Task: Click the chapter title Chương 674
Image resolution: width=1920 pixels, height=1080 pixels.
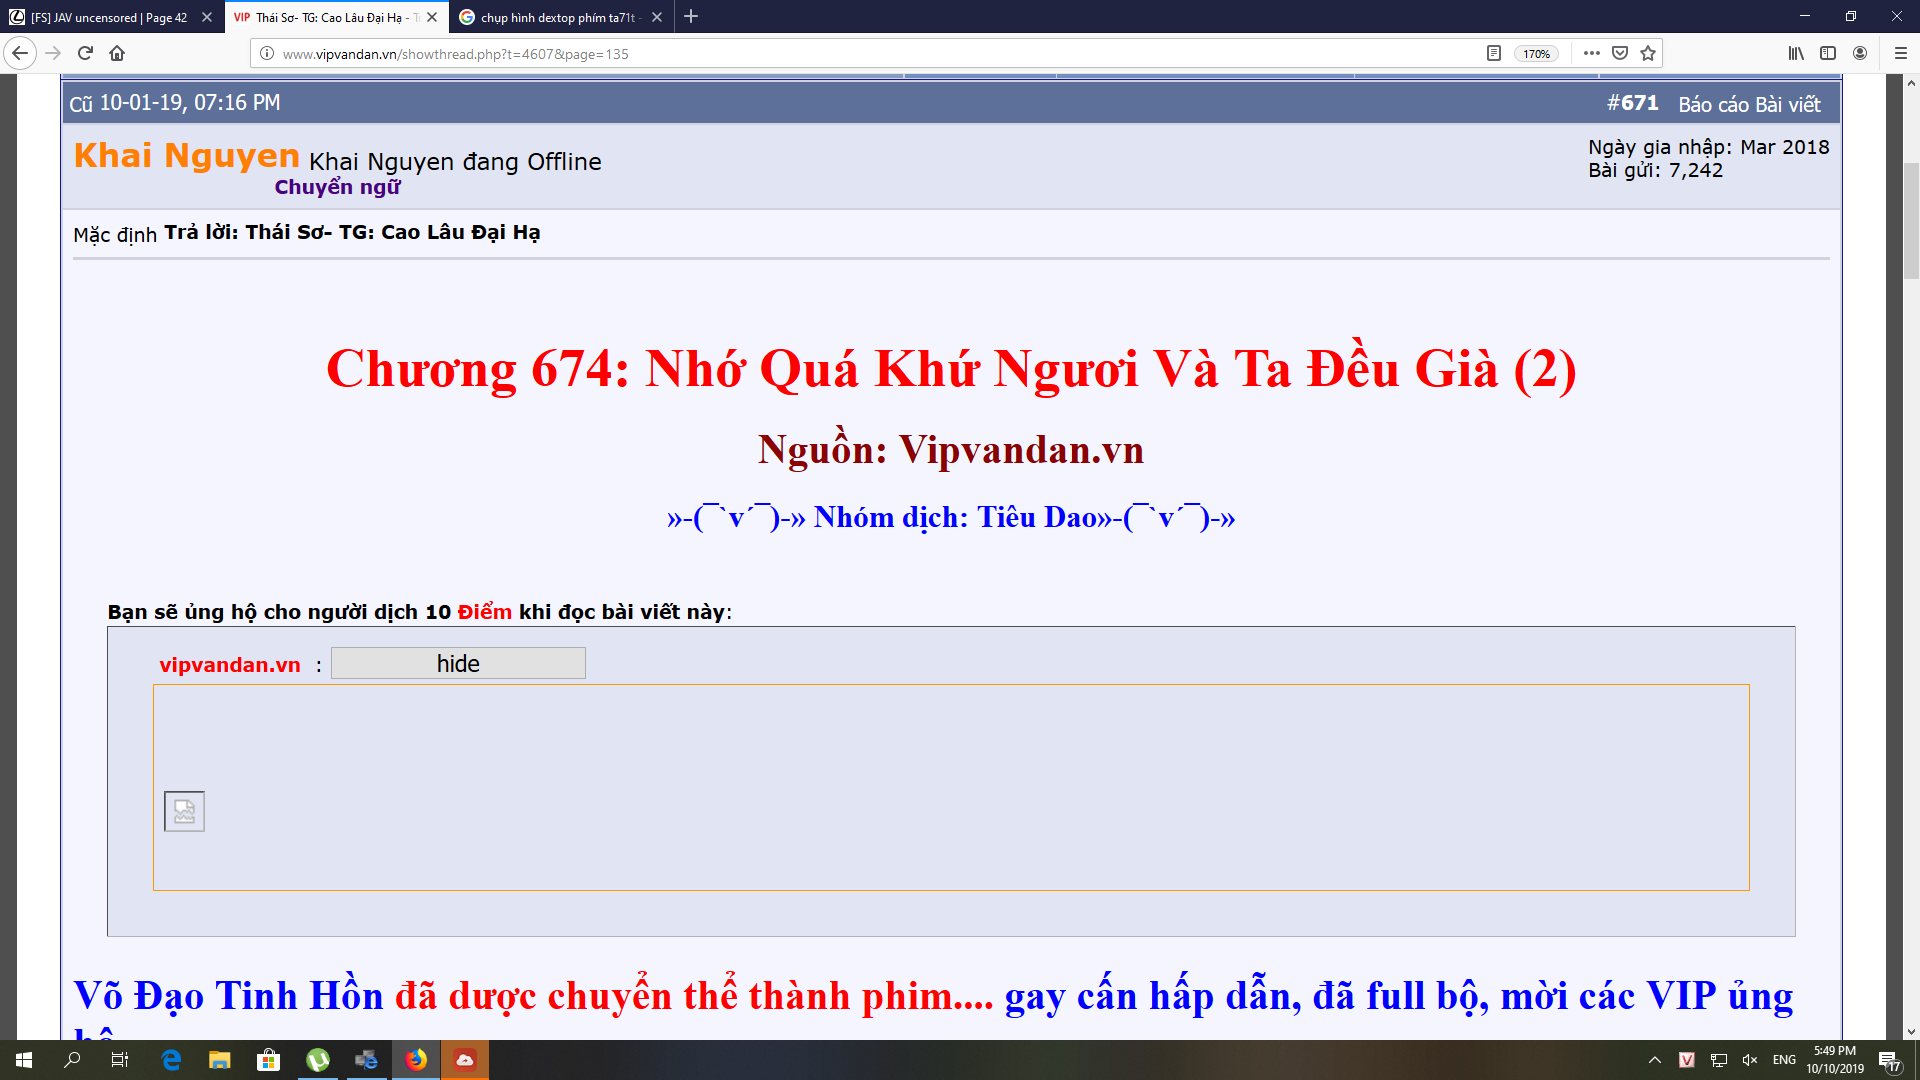Action: pyautogui.click(x=951, y=369)
